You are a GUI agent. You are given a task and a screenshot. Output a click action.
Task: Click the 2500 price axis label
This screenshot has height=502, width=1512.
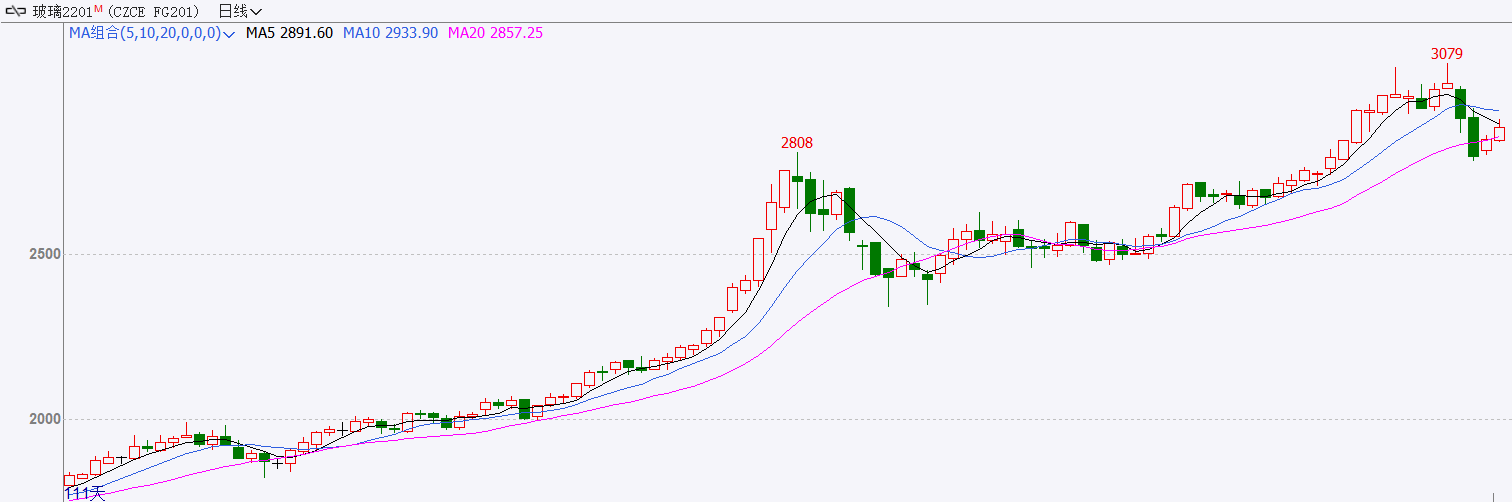pyautogui.click(x=44, y=254)
